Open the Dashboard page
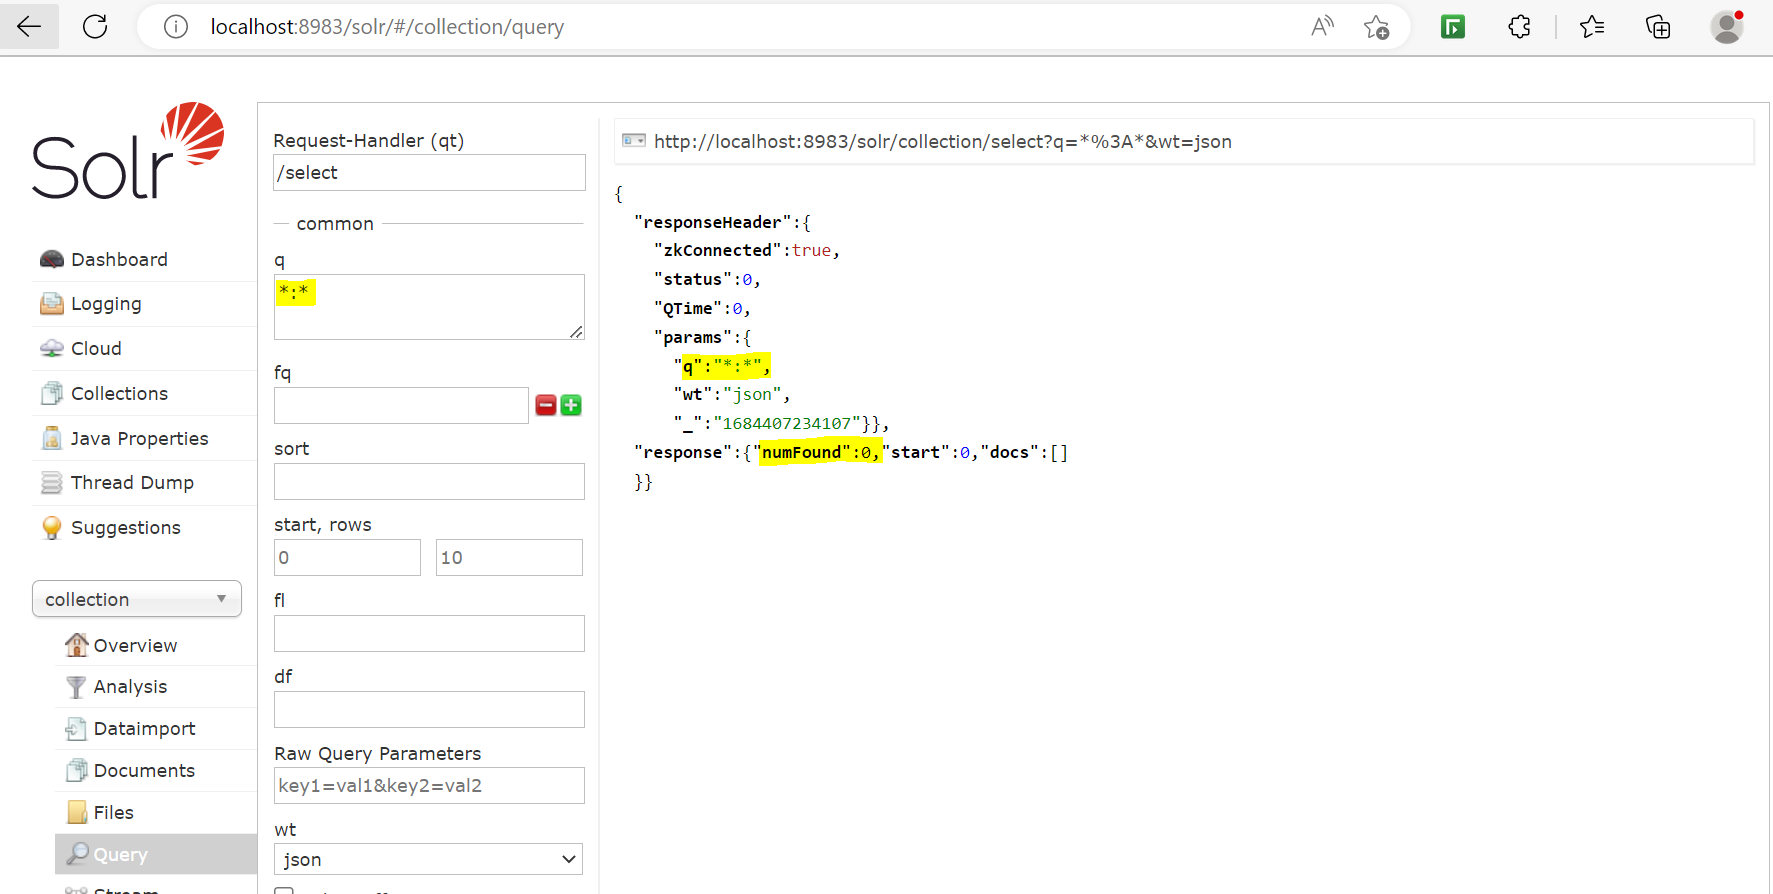The height and width of the screenshot is (894, 1773). [119, 260]
